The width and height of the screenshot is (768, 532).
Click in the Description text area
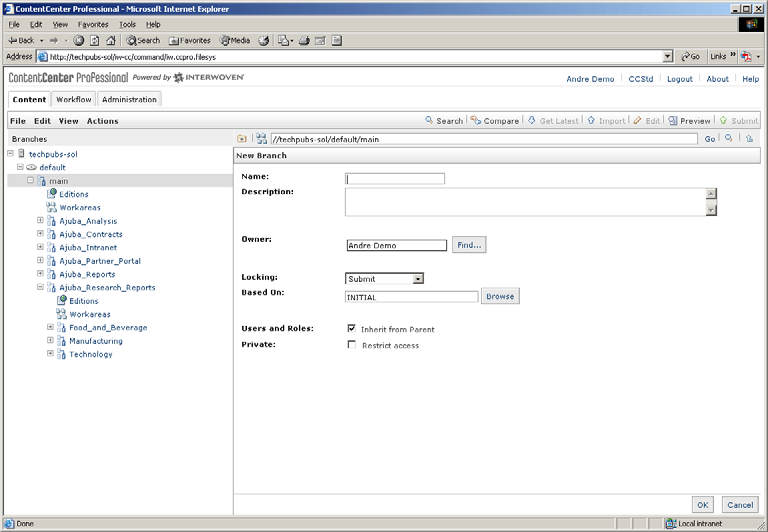526,202
